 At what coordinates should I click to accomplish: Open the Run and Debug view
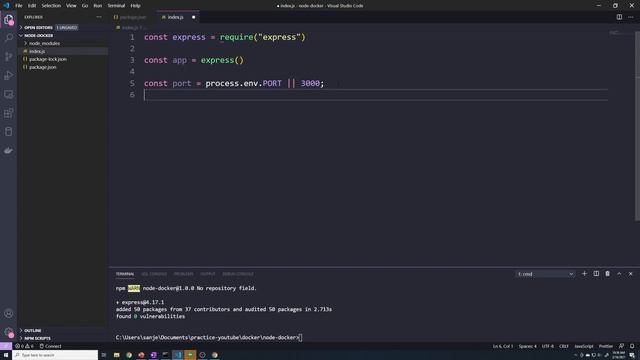[9, 75]
